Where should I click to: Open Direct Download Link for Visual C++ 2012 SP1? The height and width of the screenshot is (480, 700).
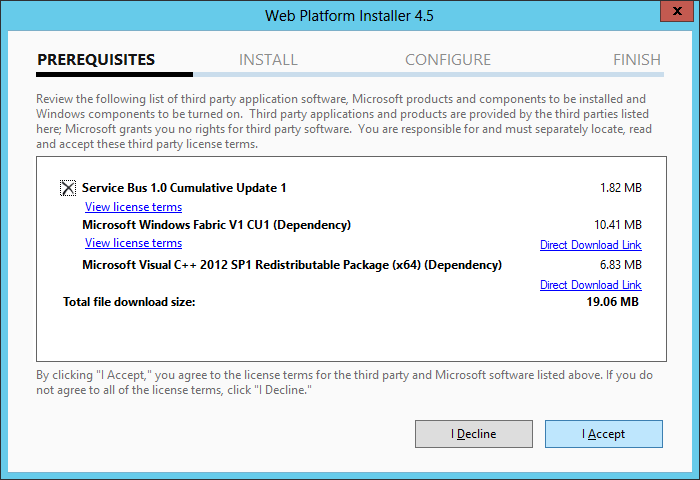(591, 285)
